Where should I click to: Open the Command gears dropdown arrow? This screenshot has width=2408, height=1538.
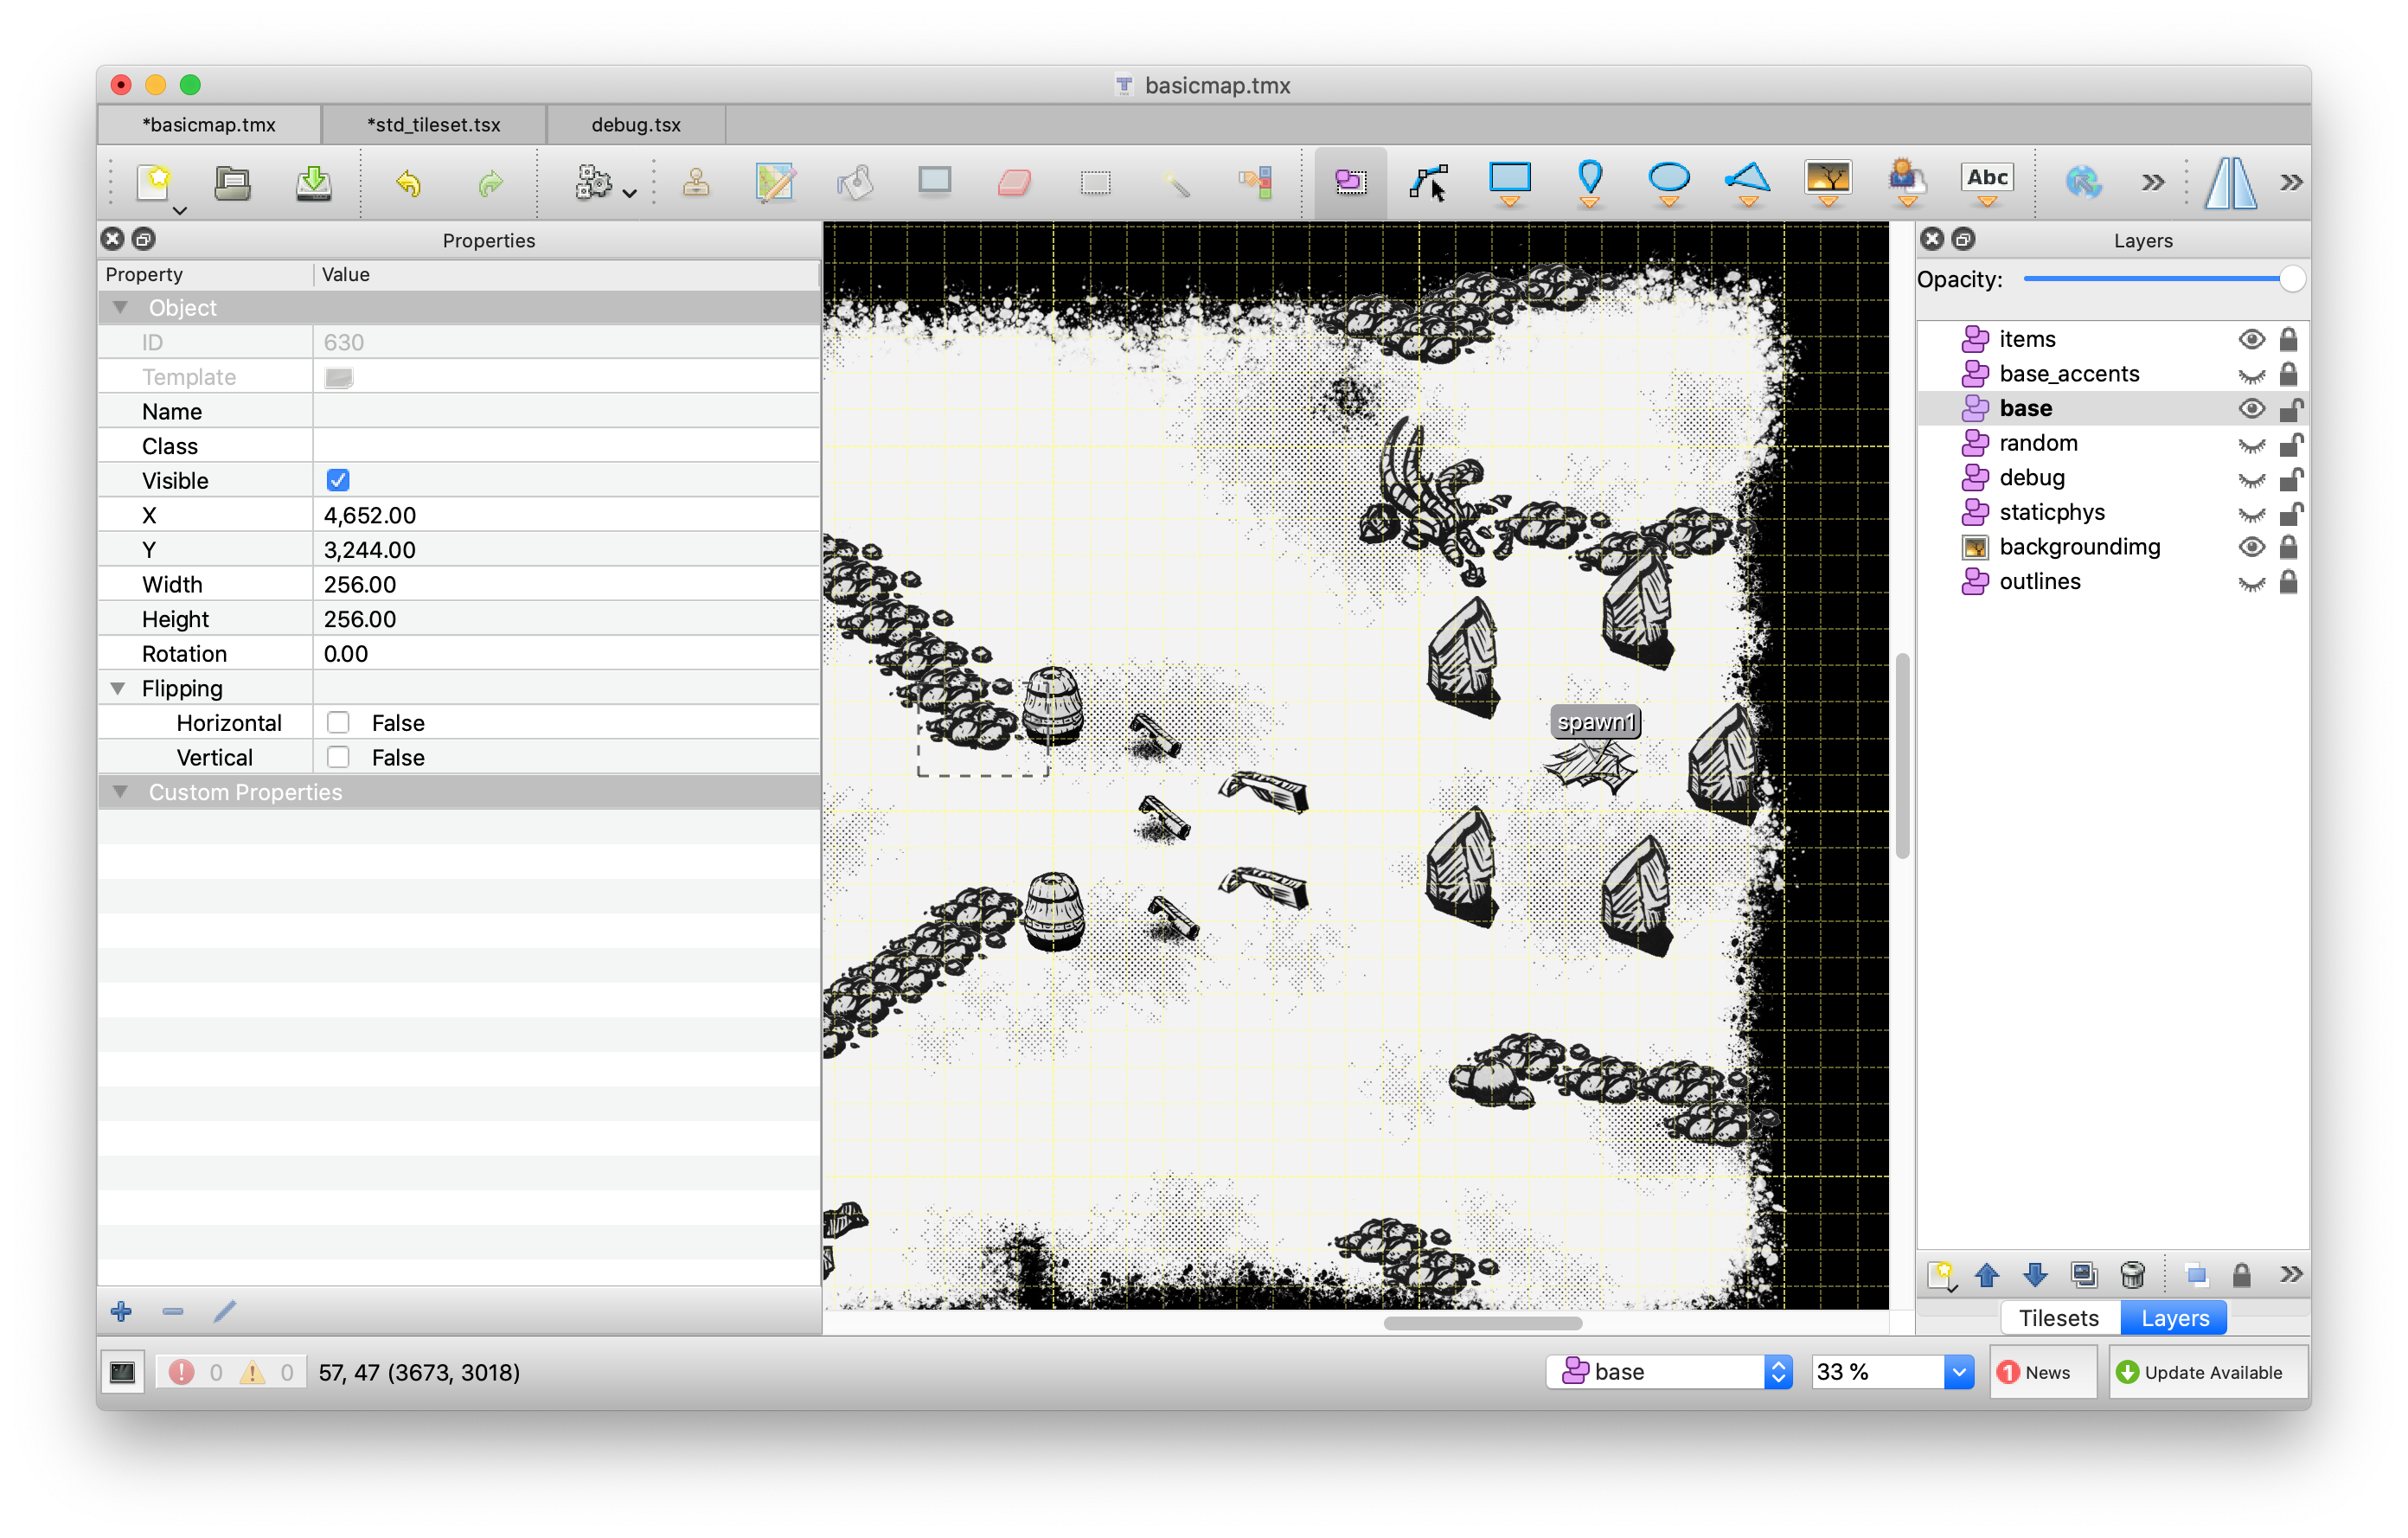[x=629, y=193]
